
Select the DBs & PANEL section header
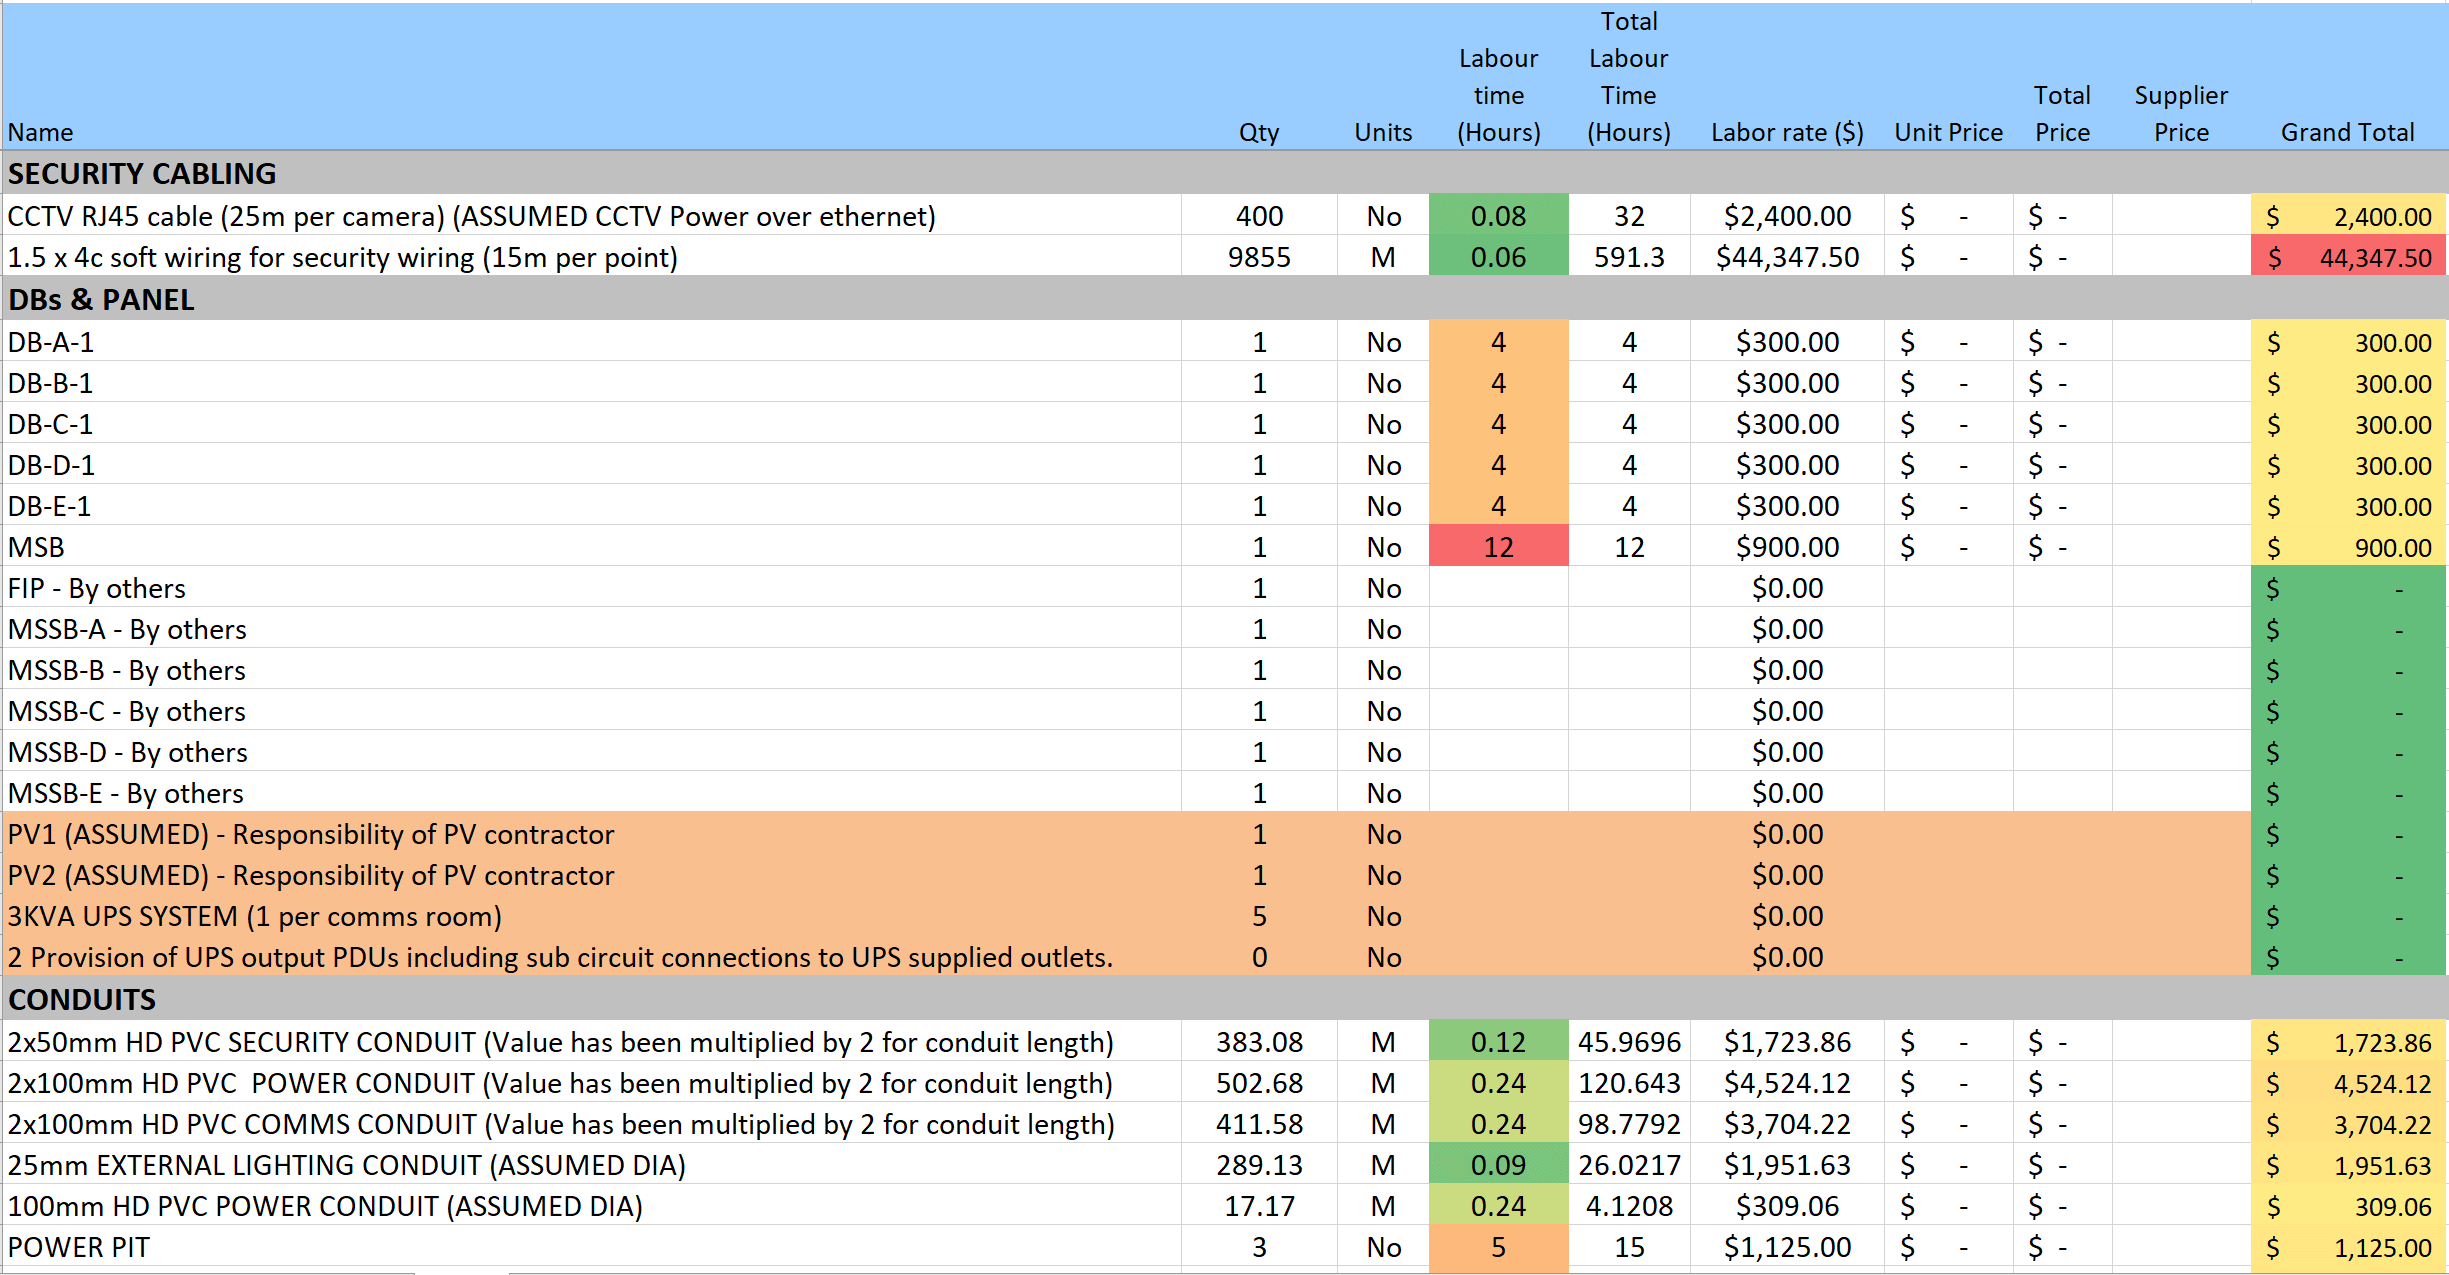(102, 299)
